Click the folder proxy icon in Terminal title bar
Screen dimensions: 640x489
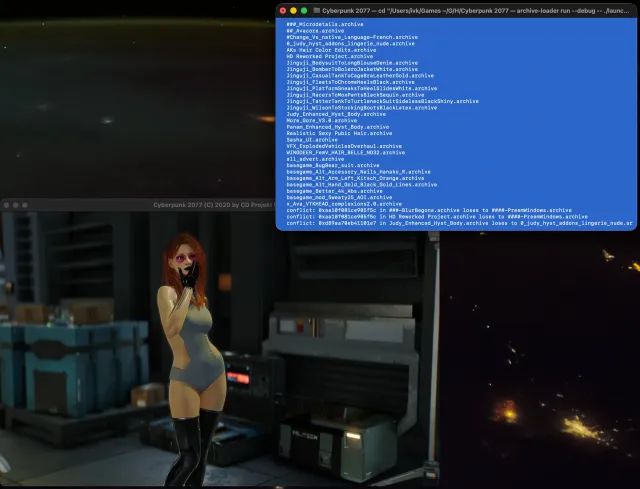pos(316,11)
